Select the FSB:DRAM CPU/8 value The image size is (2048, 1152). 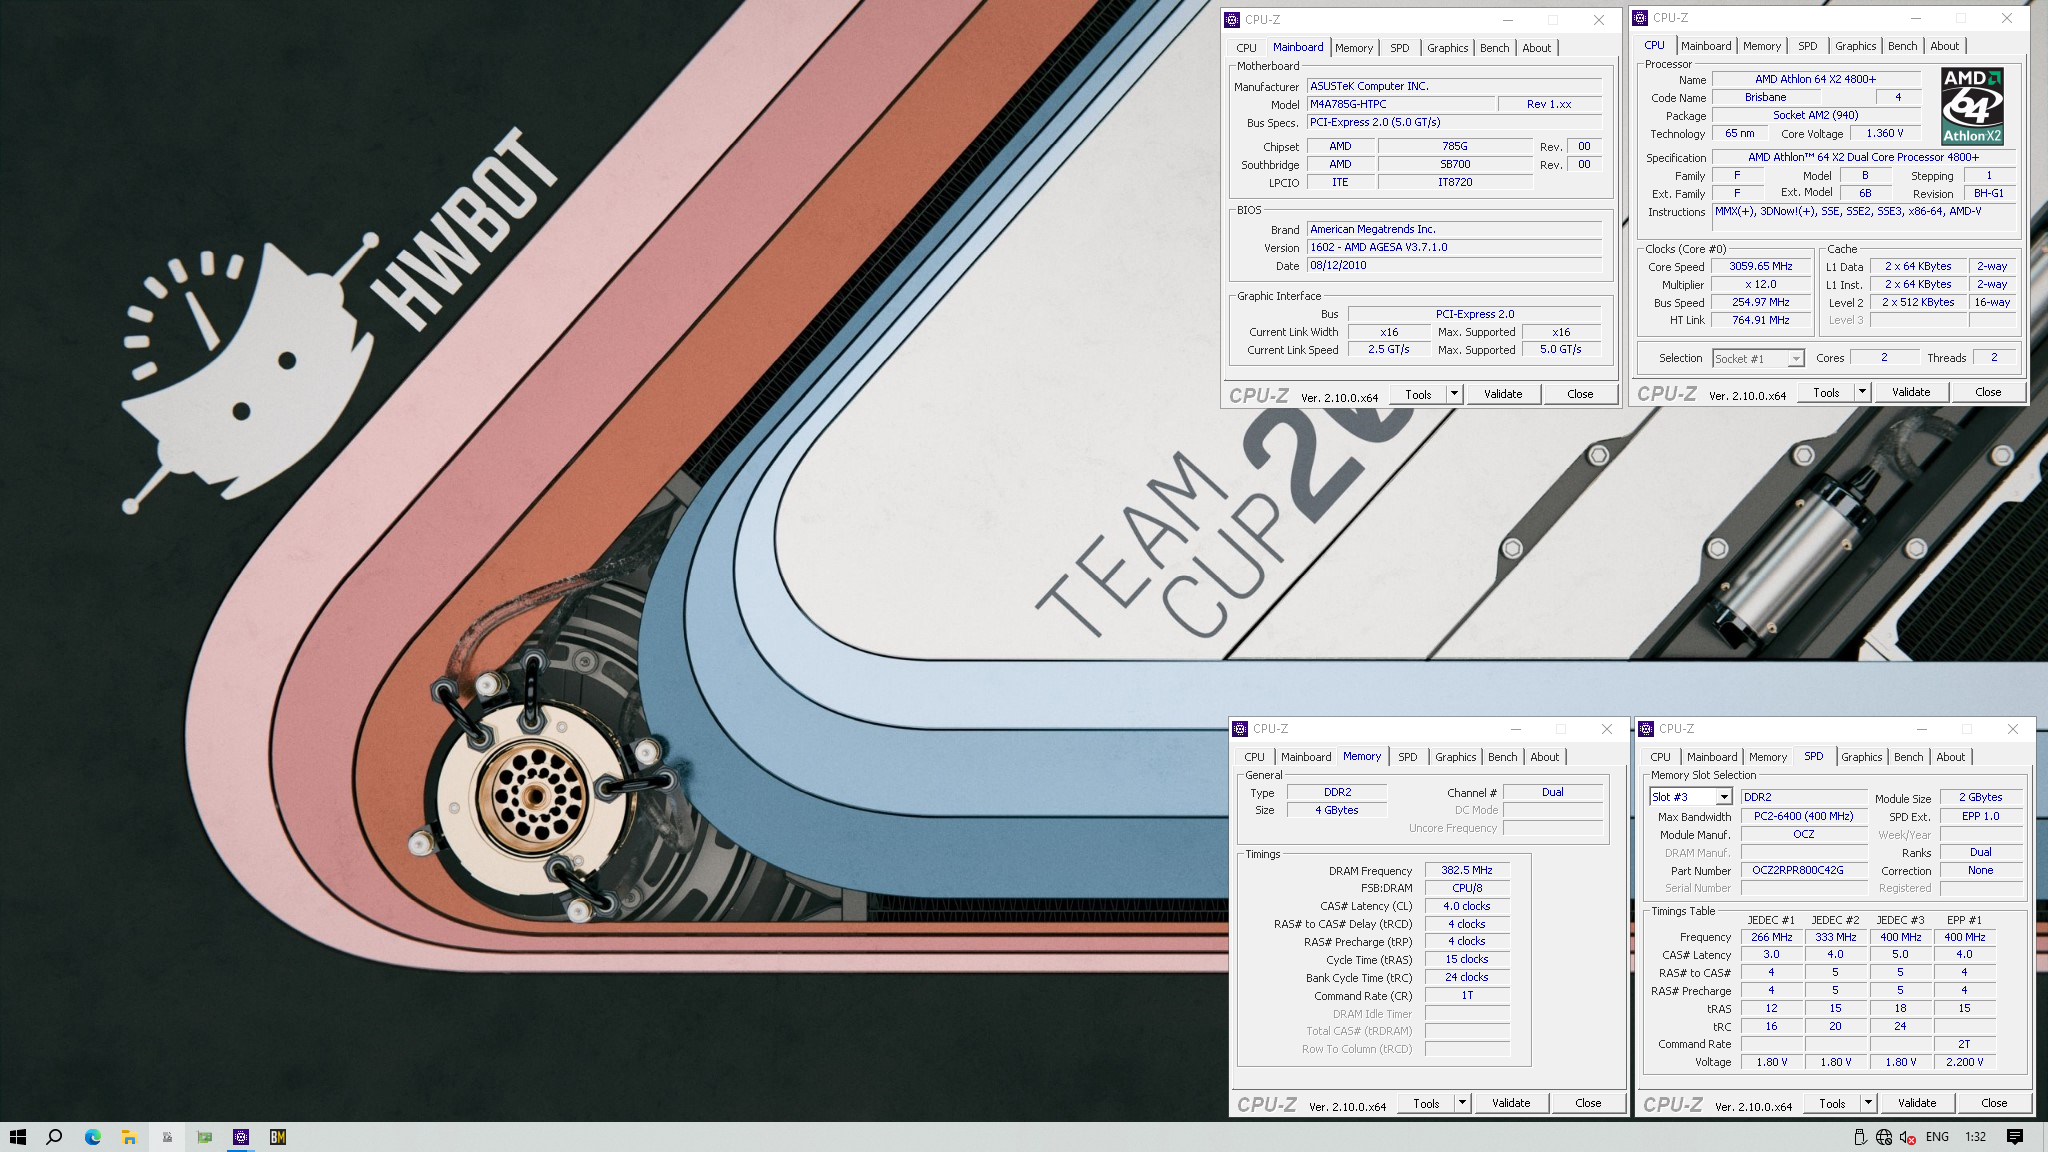tap(1467, 888)
